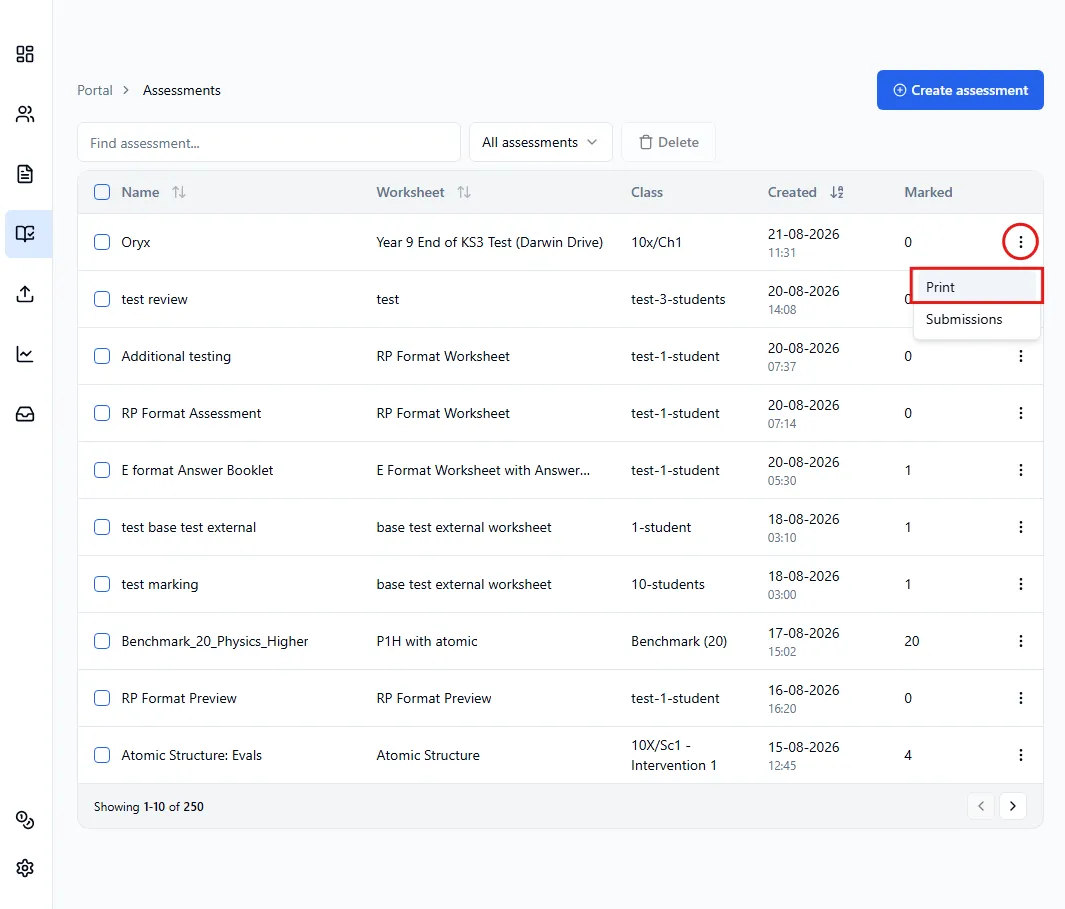Open the upload icon in sidebar
Image resolution: width=1065 pixels, height=909 pixels.
click(x=25, y=294)
